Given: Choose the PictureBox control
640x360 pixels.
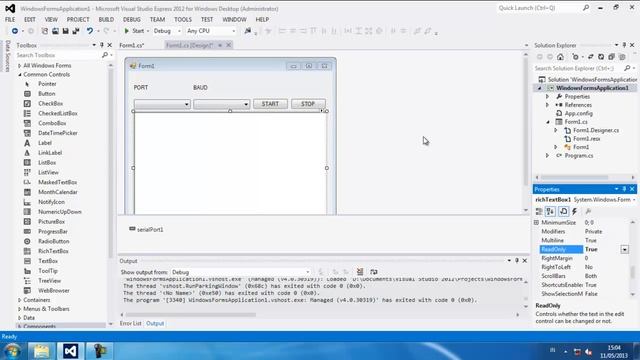Looking at the screenshot, I should coord(51,222).
